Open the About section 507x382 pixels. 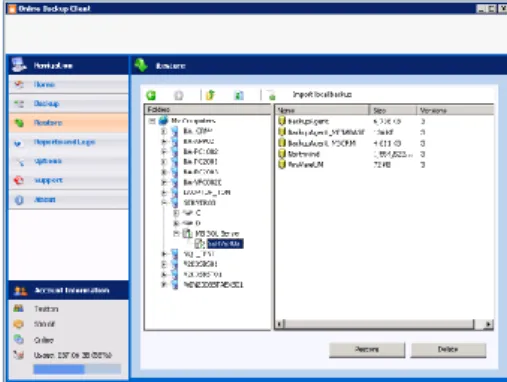(x=68, y=200)
